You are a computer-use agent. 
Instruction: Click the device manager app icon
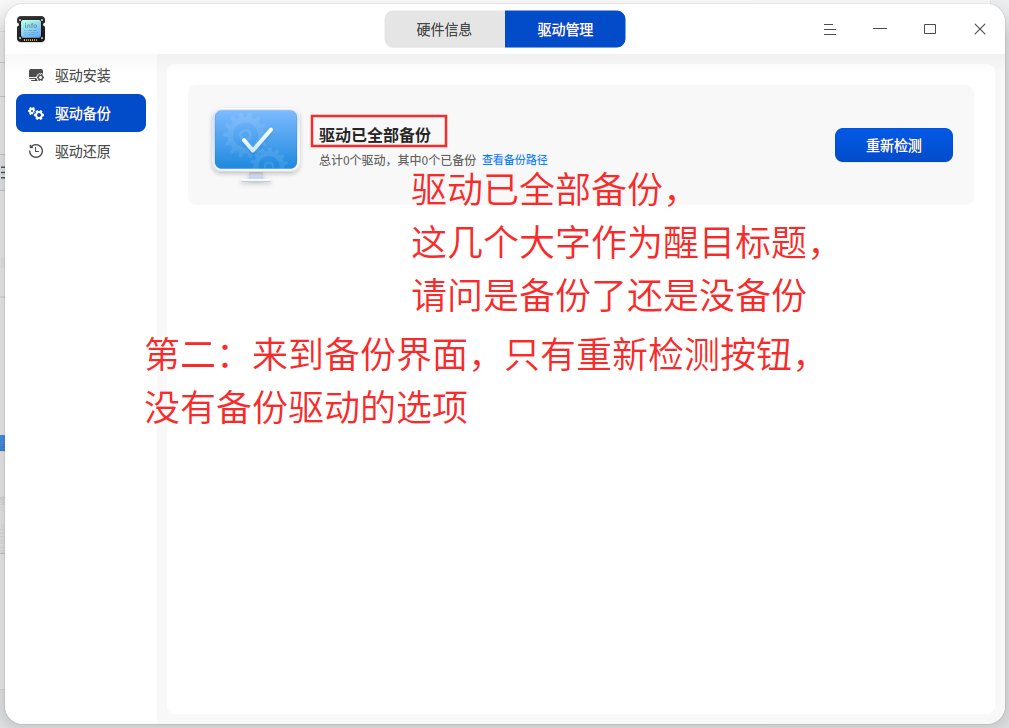[31, 29]
